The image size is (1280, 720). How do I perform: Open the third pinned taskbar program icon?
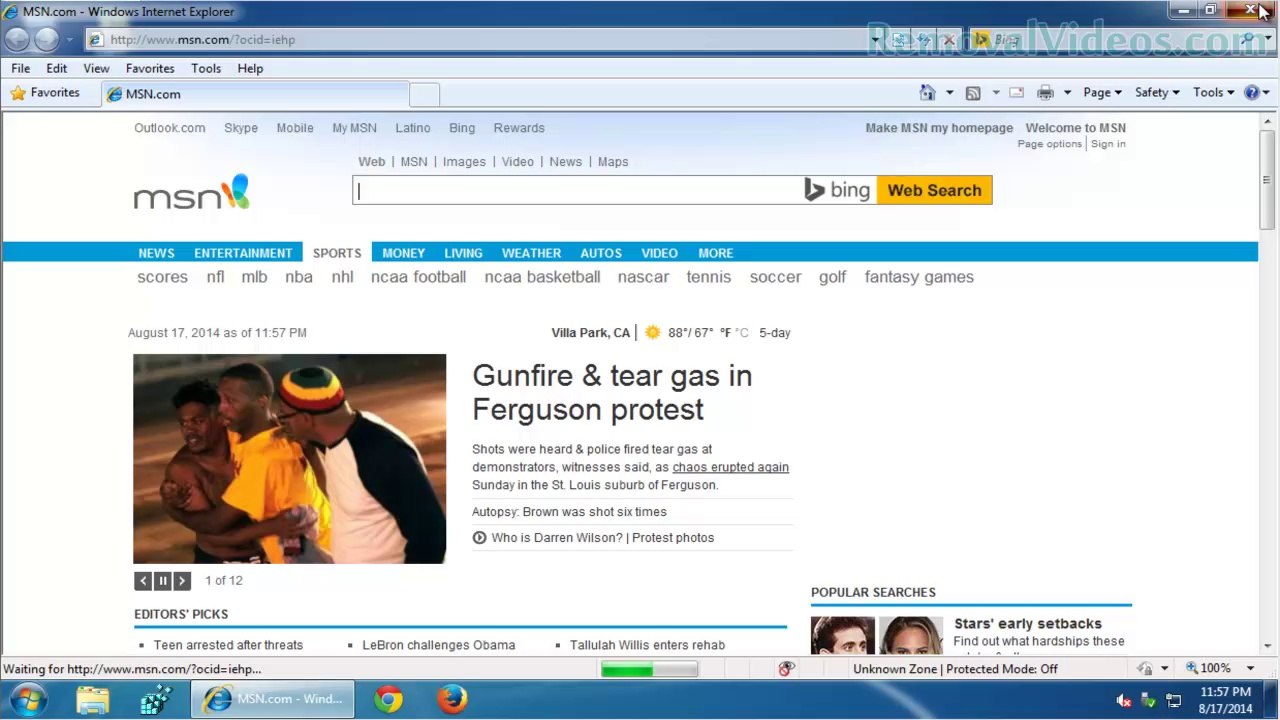pyautogui.click(x=155, y=699)
